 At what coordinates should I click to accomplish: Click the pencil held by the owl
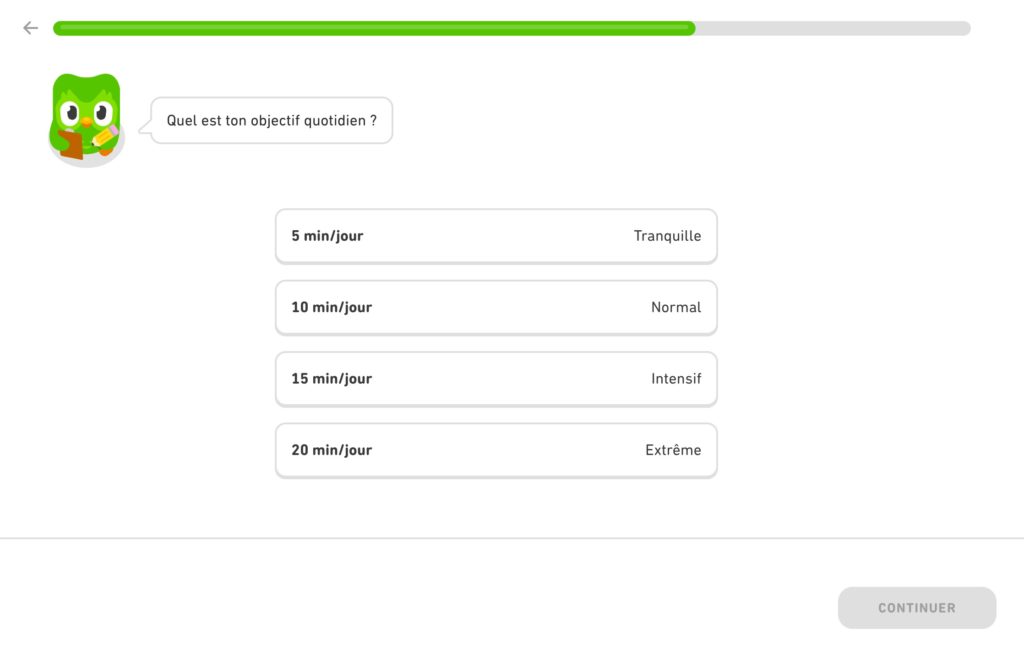[x=106, y=136]
